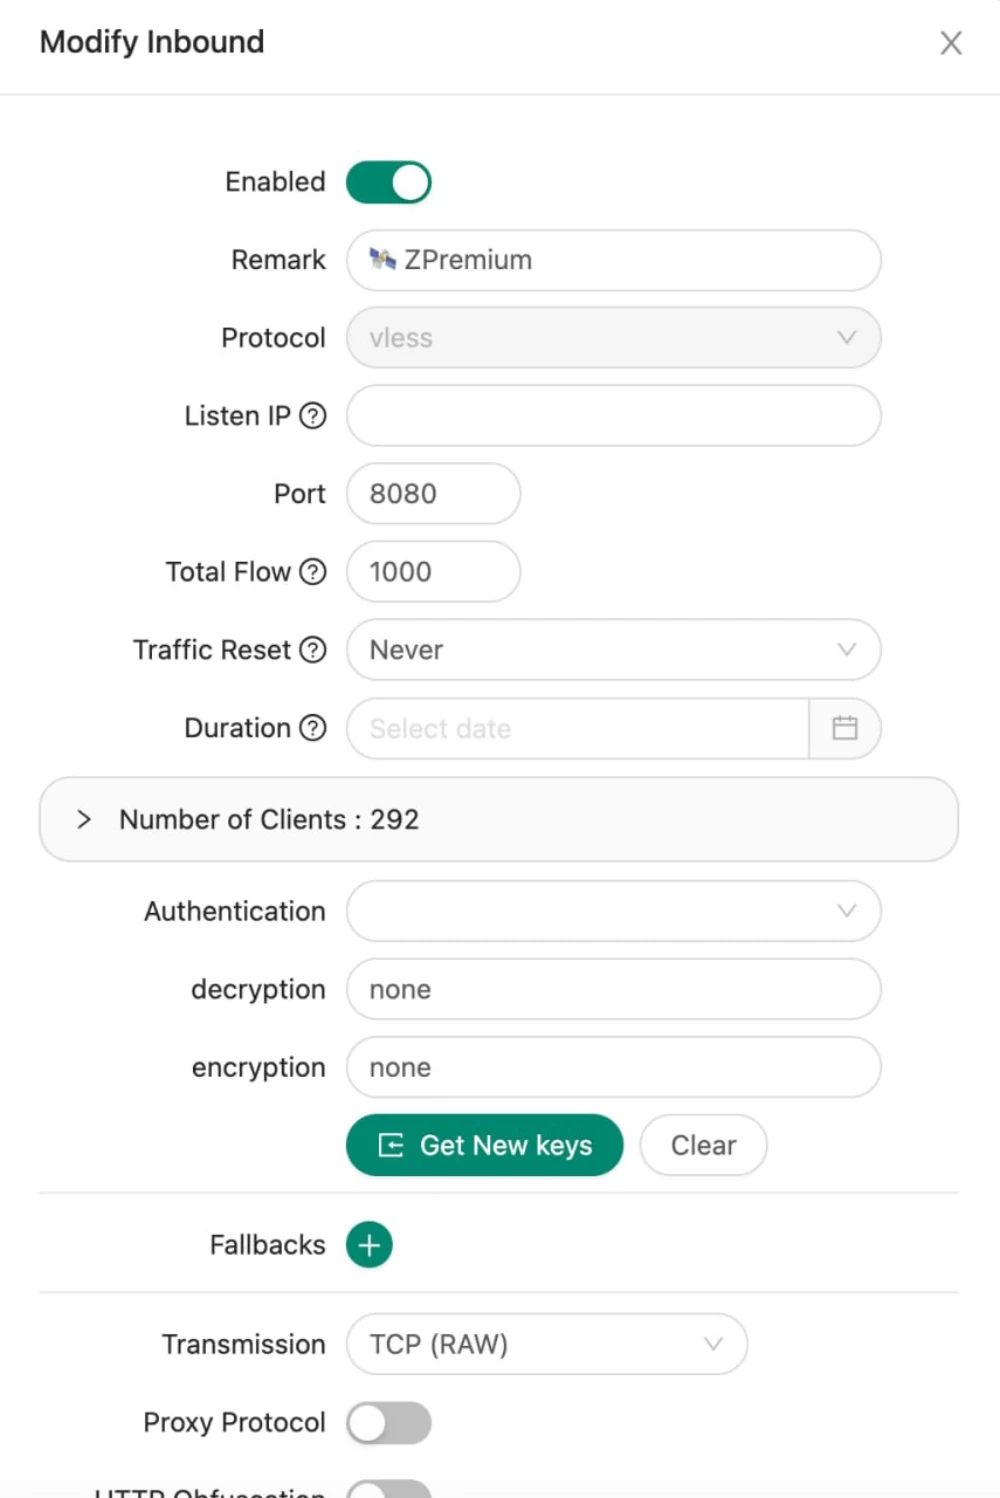Open the Traffic Reset dropdown
This screenshot has height=1498, width=1000.
[x=613, y=650]
